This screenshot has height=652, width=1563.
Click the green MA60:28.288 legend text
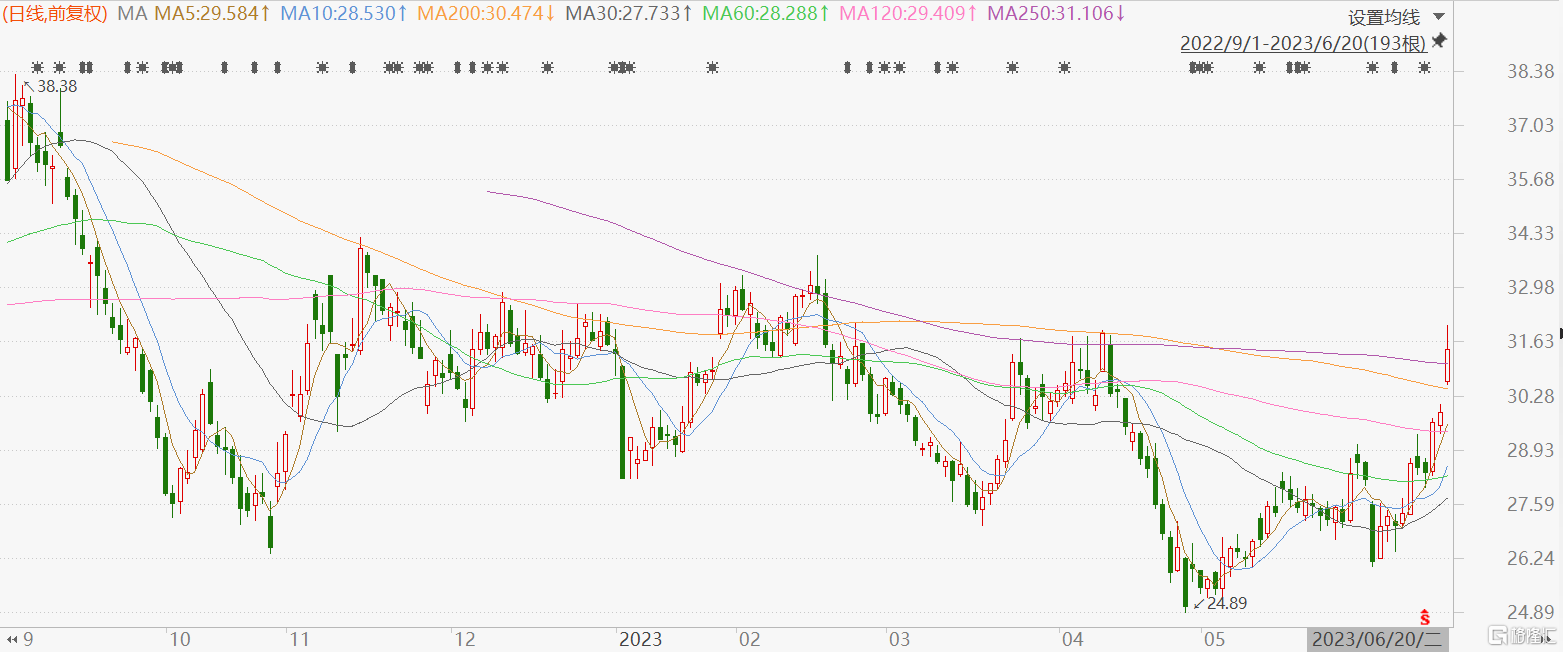766,14
